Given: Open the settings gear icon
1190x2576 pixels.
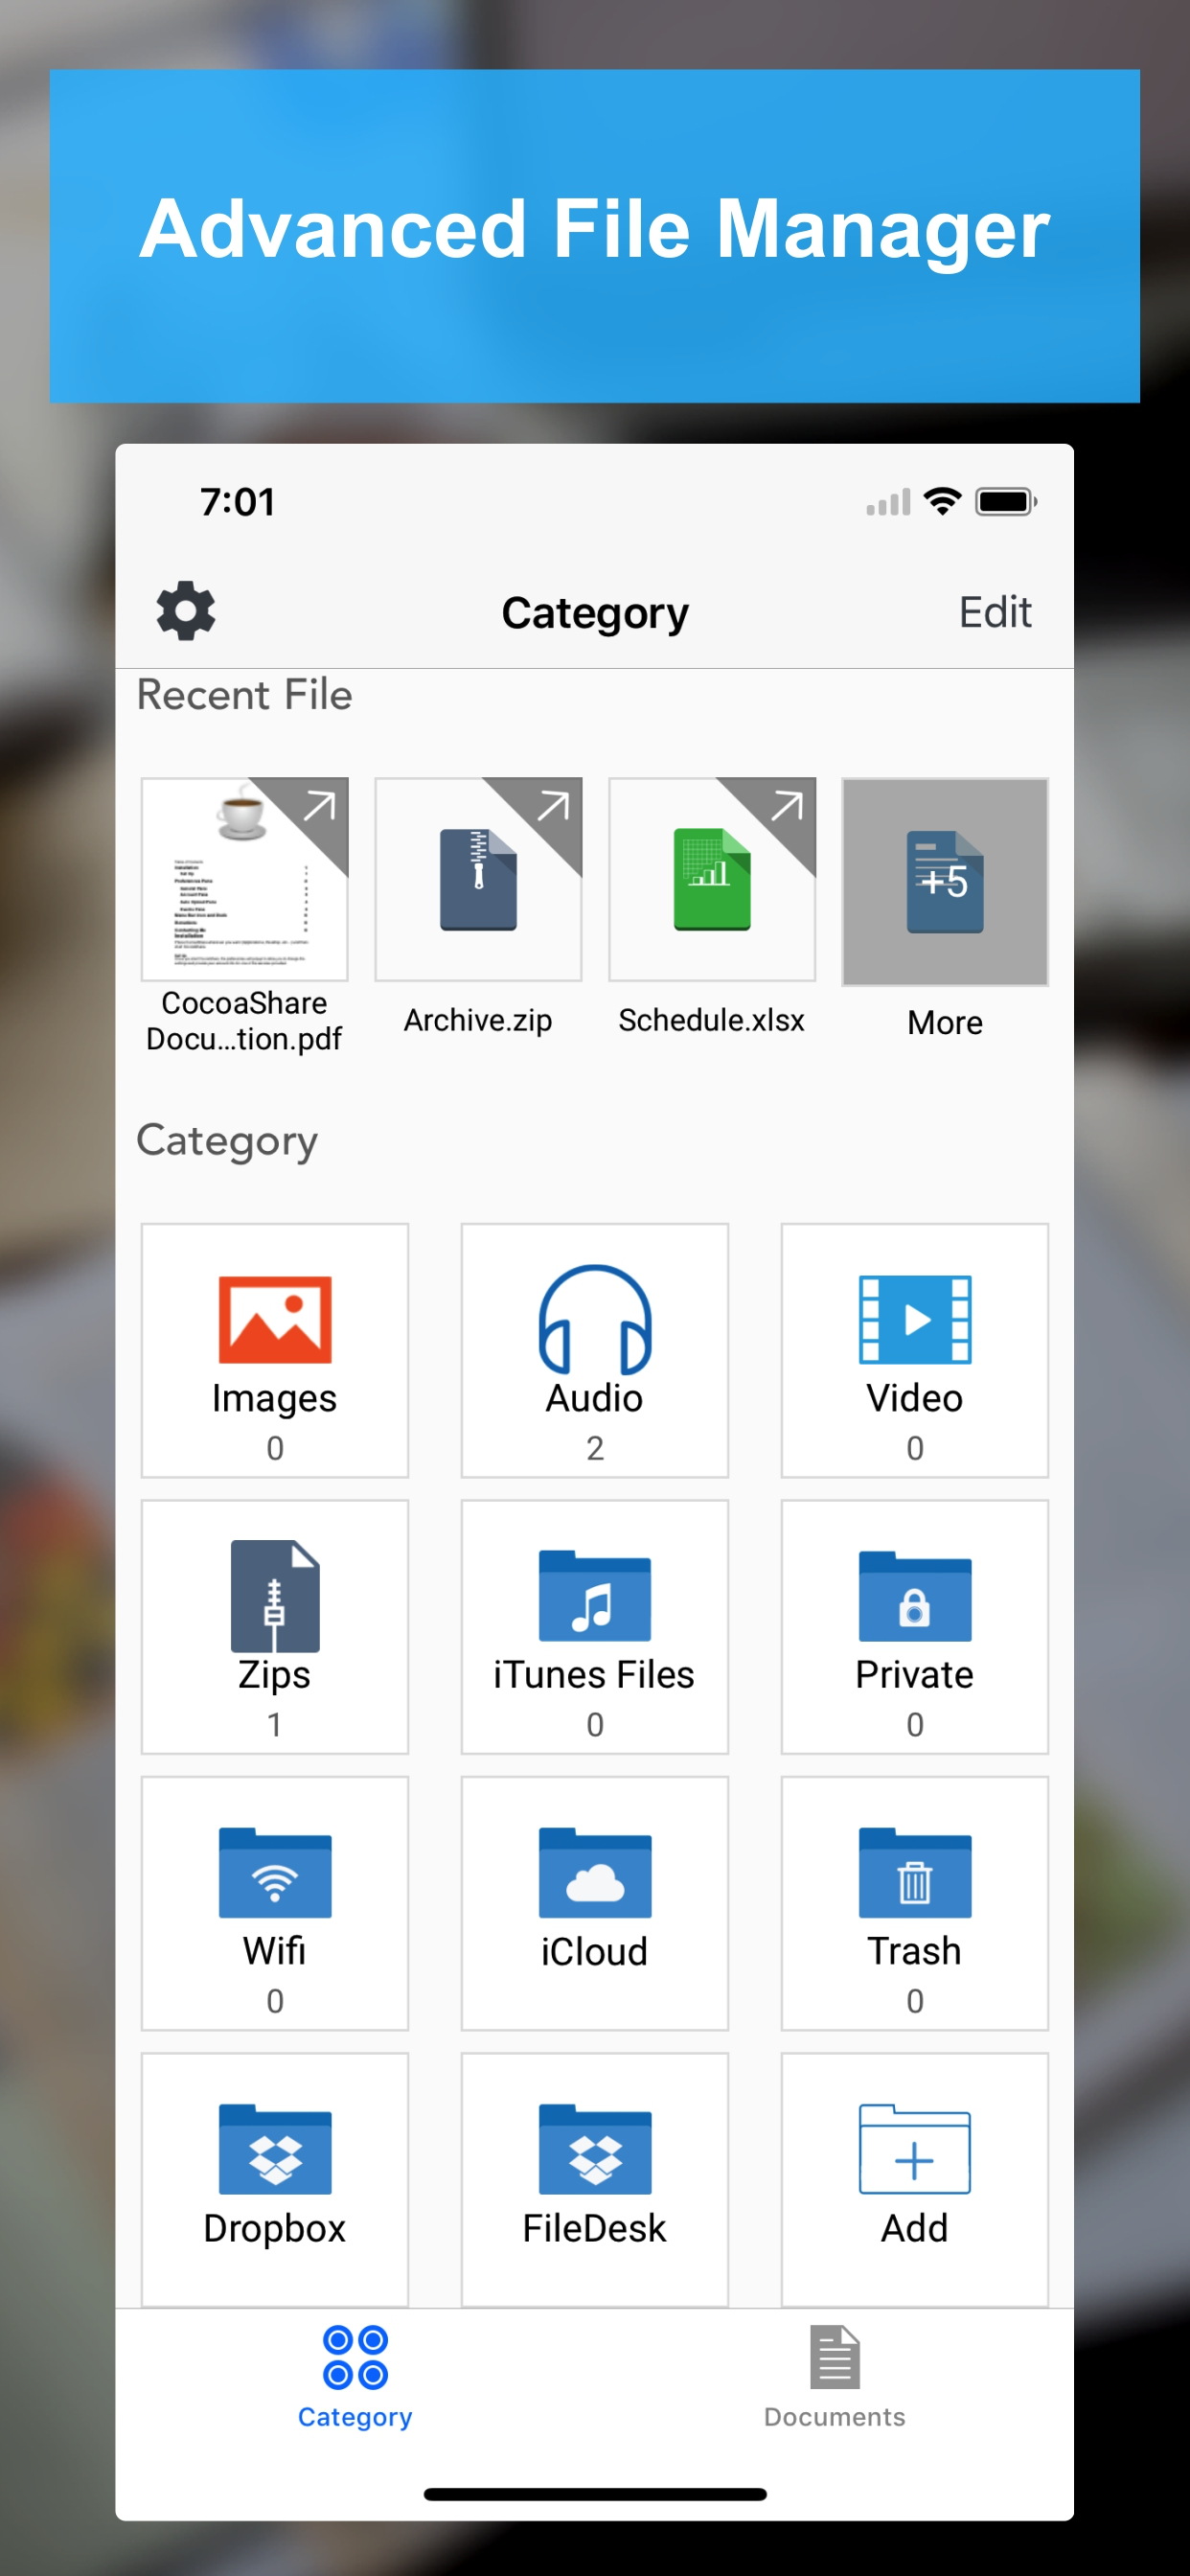Looking at the screenshot, I should click(x=186, y=610).
